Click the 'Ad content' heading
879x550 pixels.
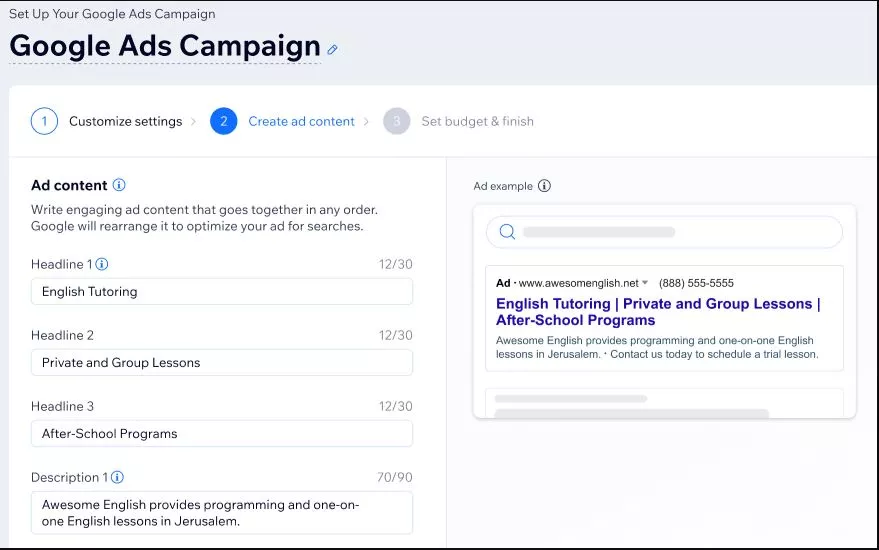pos(69,186)
